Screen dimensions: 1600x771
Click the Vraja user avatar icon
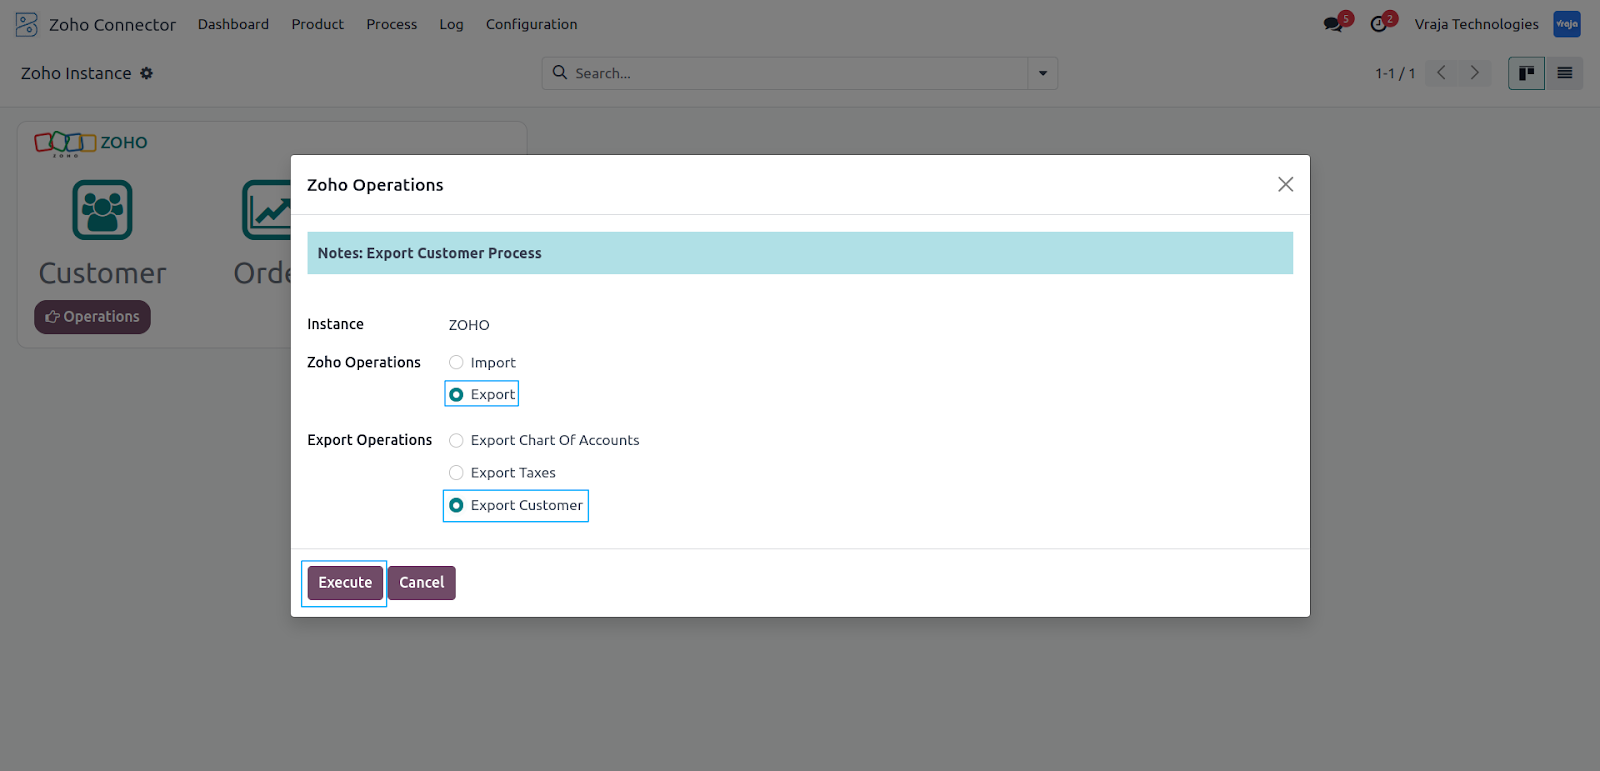(x=1567, y=24)
